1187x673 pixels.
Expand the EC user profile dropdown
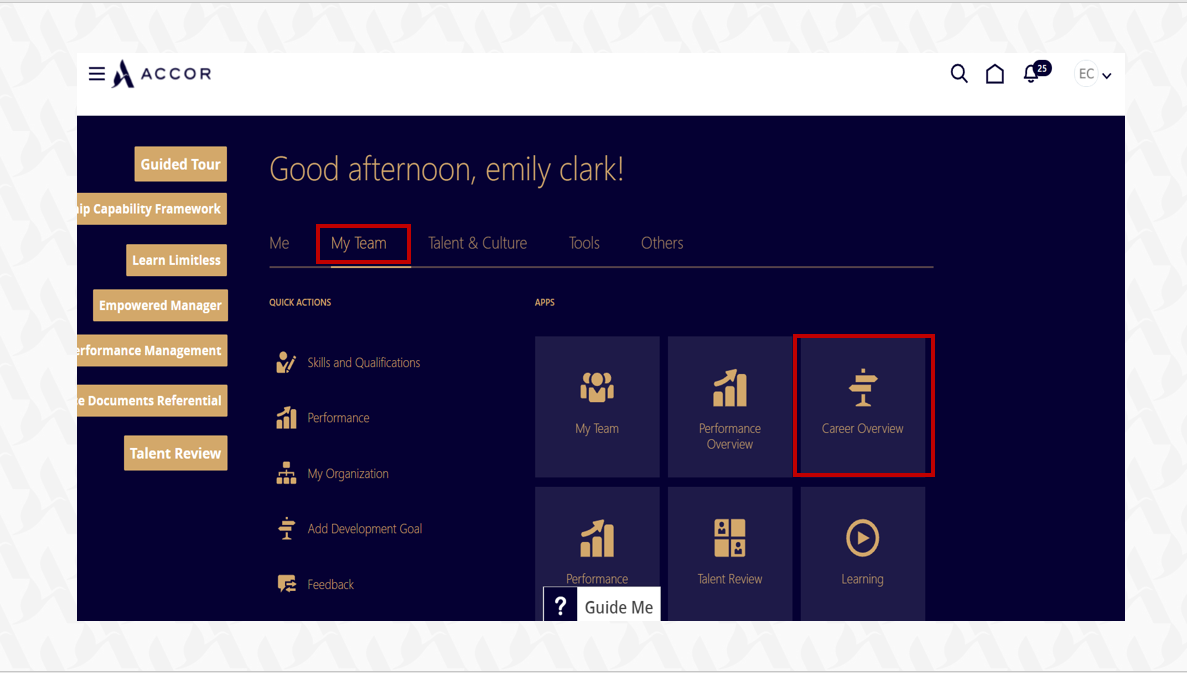click(x=1093, y=74)
